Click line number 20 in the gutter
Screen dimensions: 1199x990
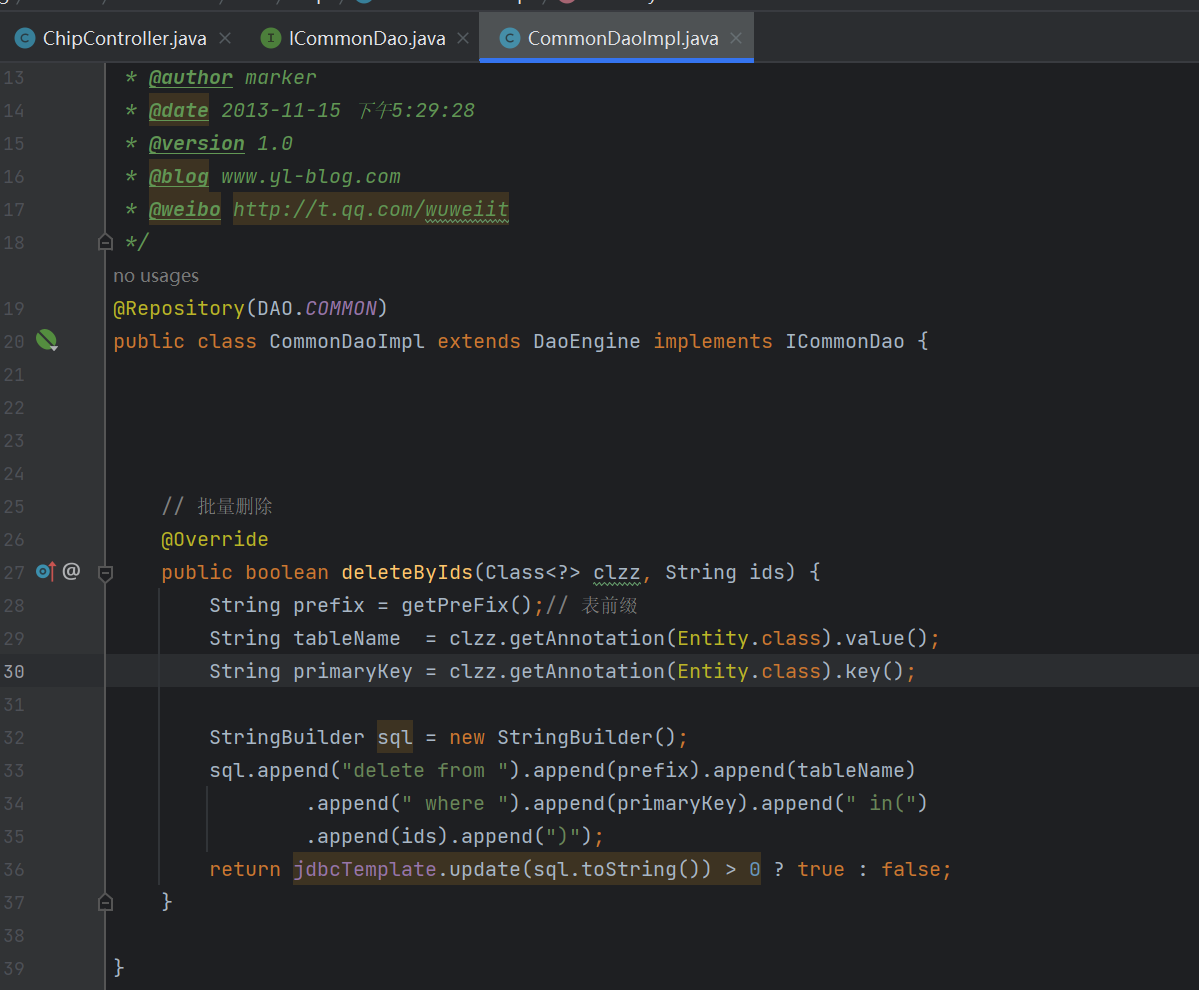[14, 342]
